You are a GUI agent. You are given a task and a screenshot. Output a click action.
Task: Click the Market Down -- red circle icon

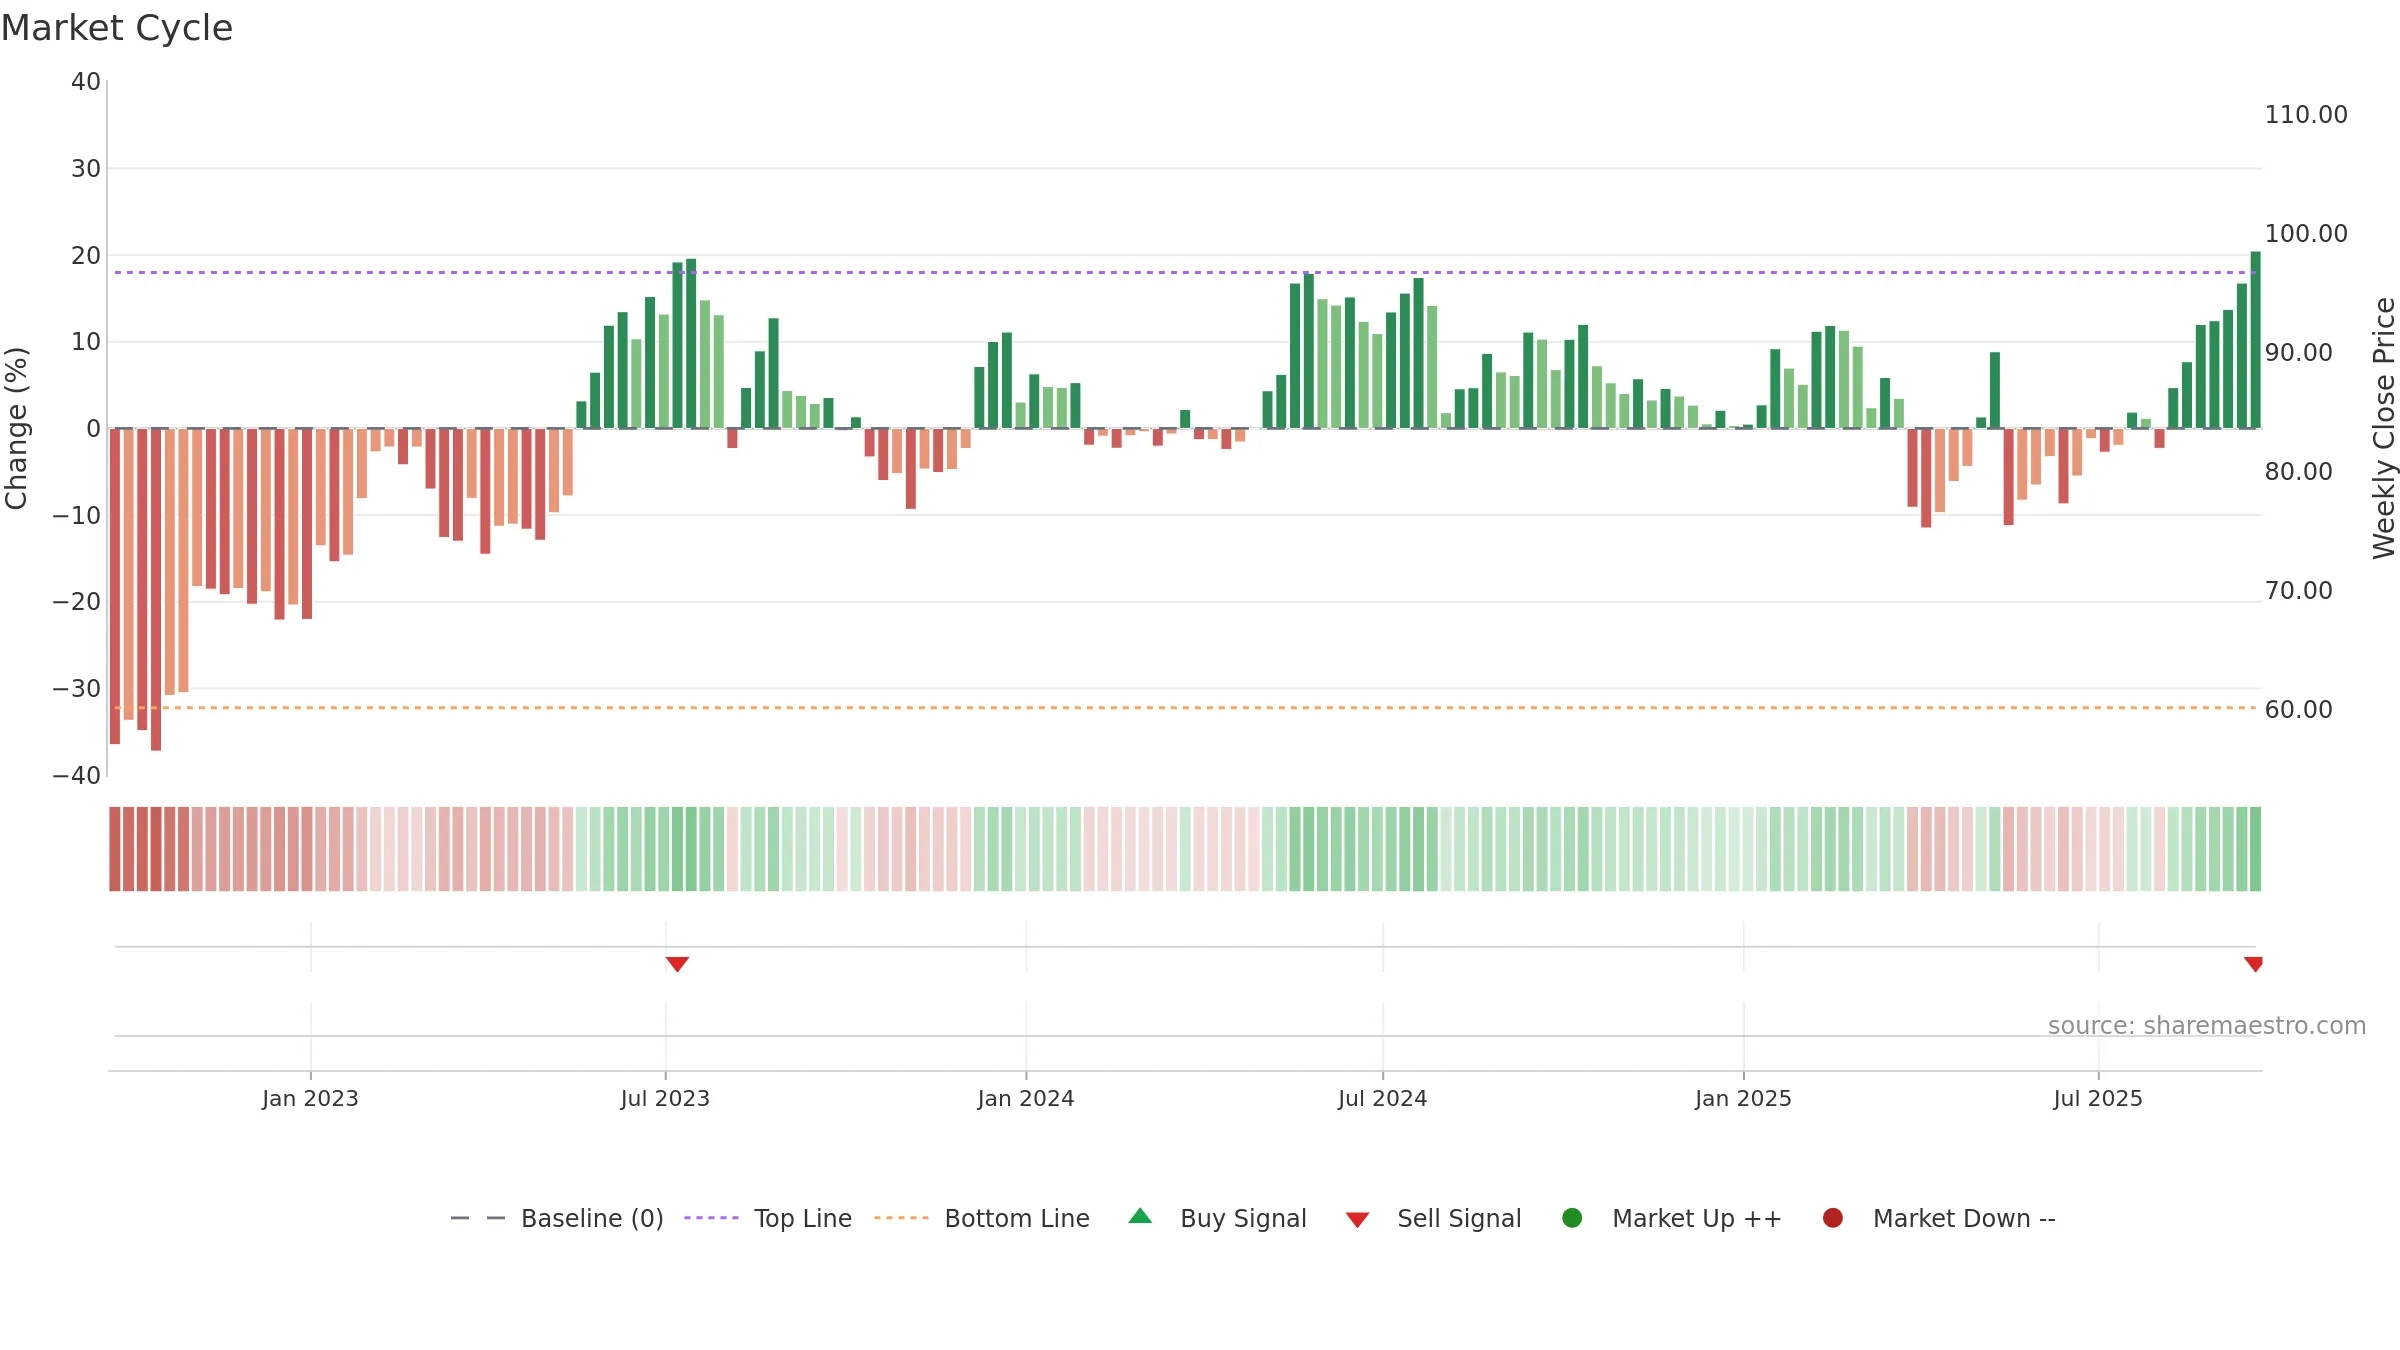[1833, 1218]
